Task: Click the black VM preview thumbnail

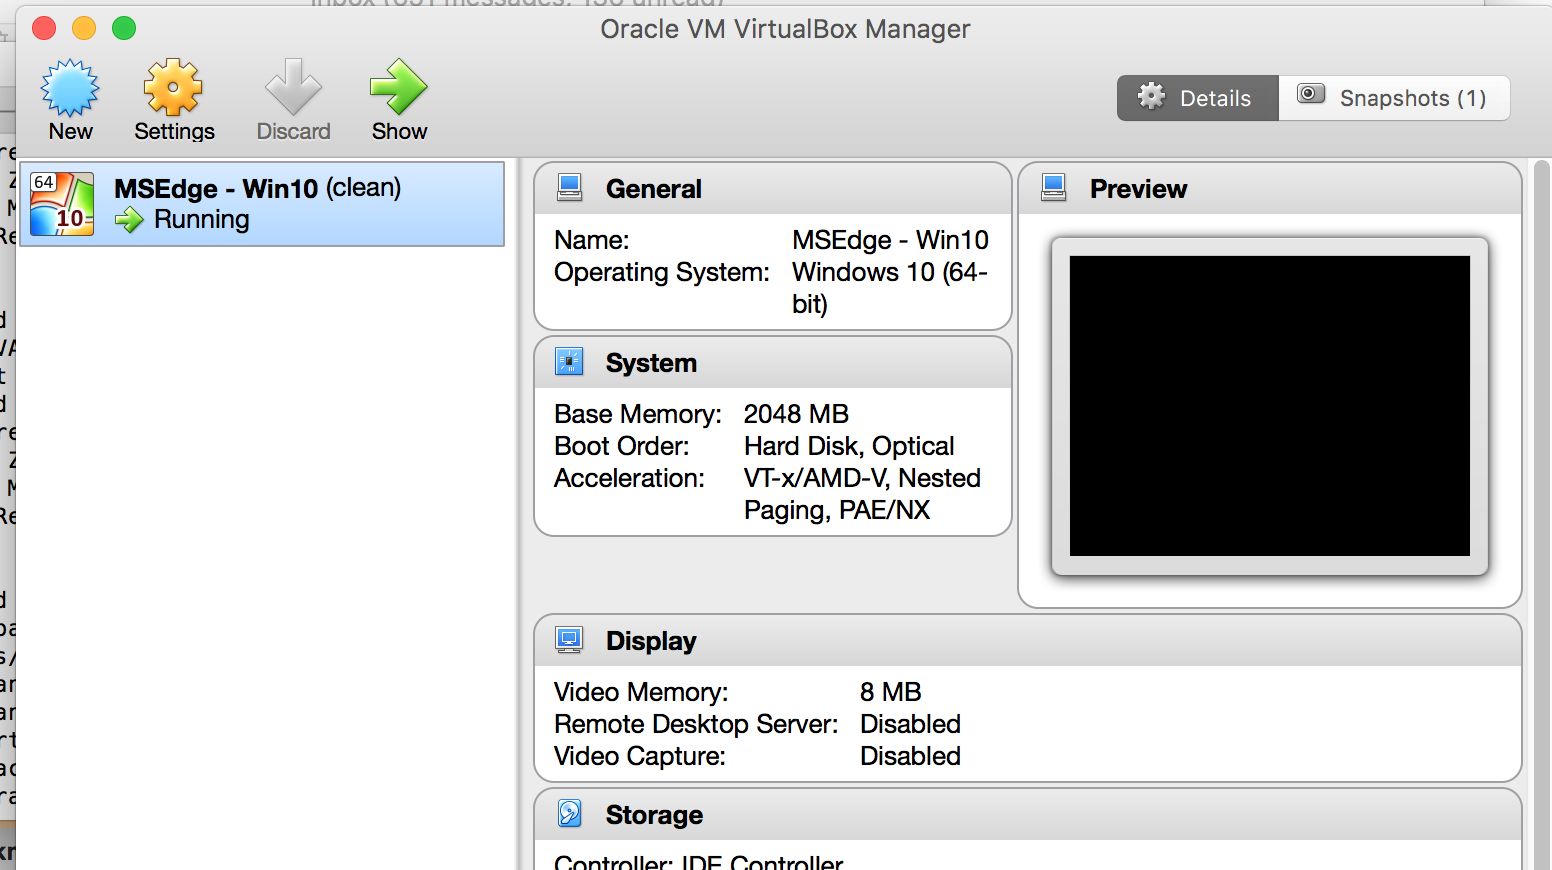Action: [1270, 406]
